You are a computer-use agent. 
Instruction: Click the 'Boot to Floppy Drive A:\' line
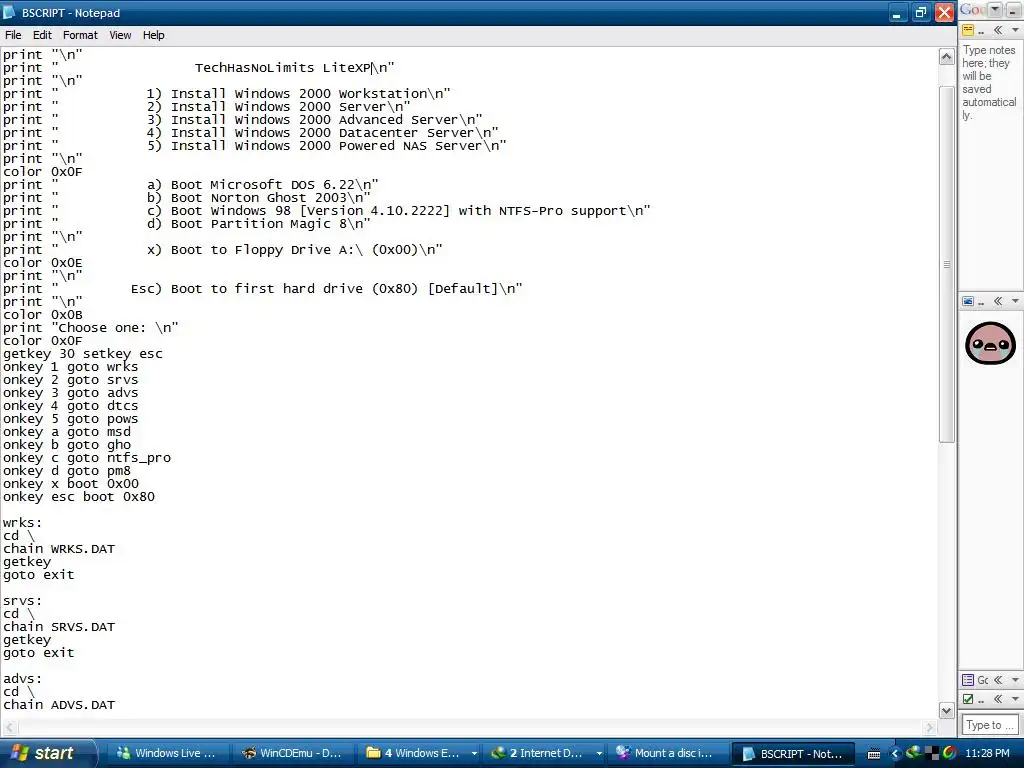[x=223, y=250]
